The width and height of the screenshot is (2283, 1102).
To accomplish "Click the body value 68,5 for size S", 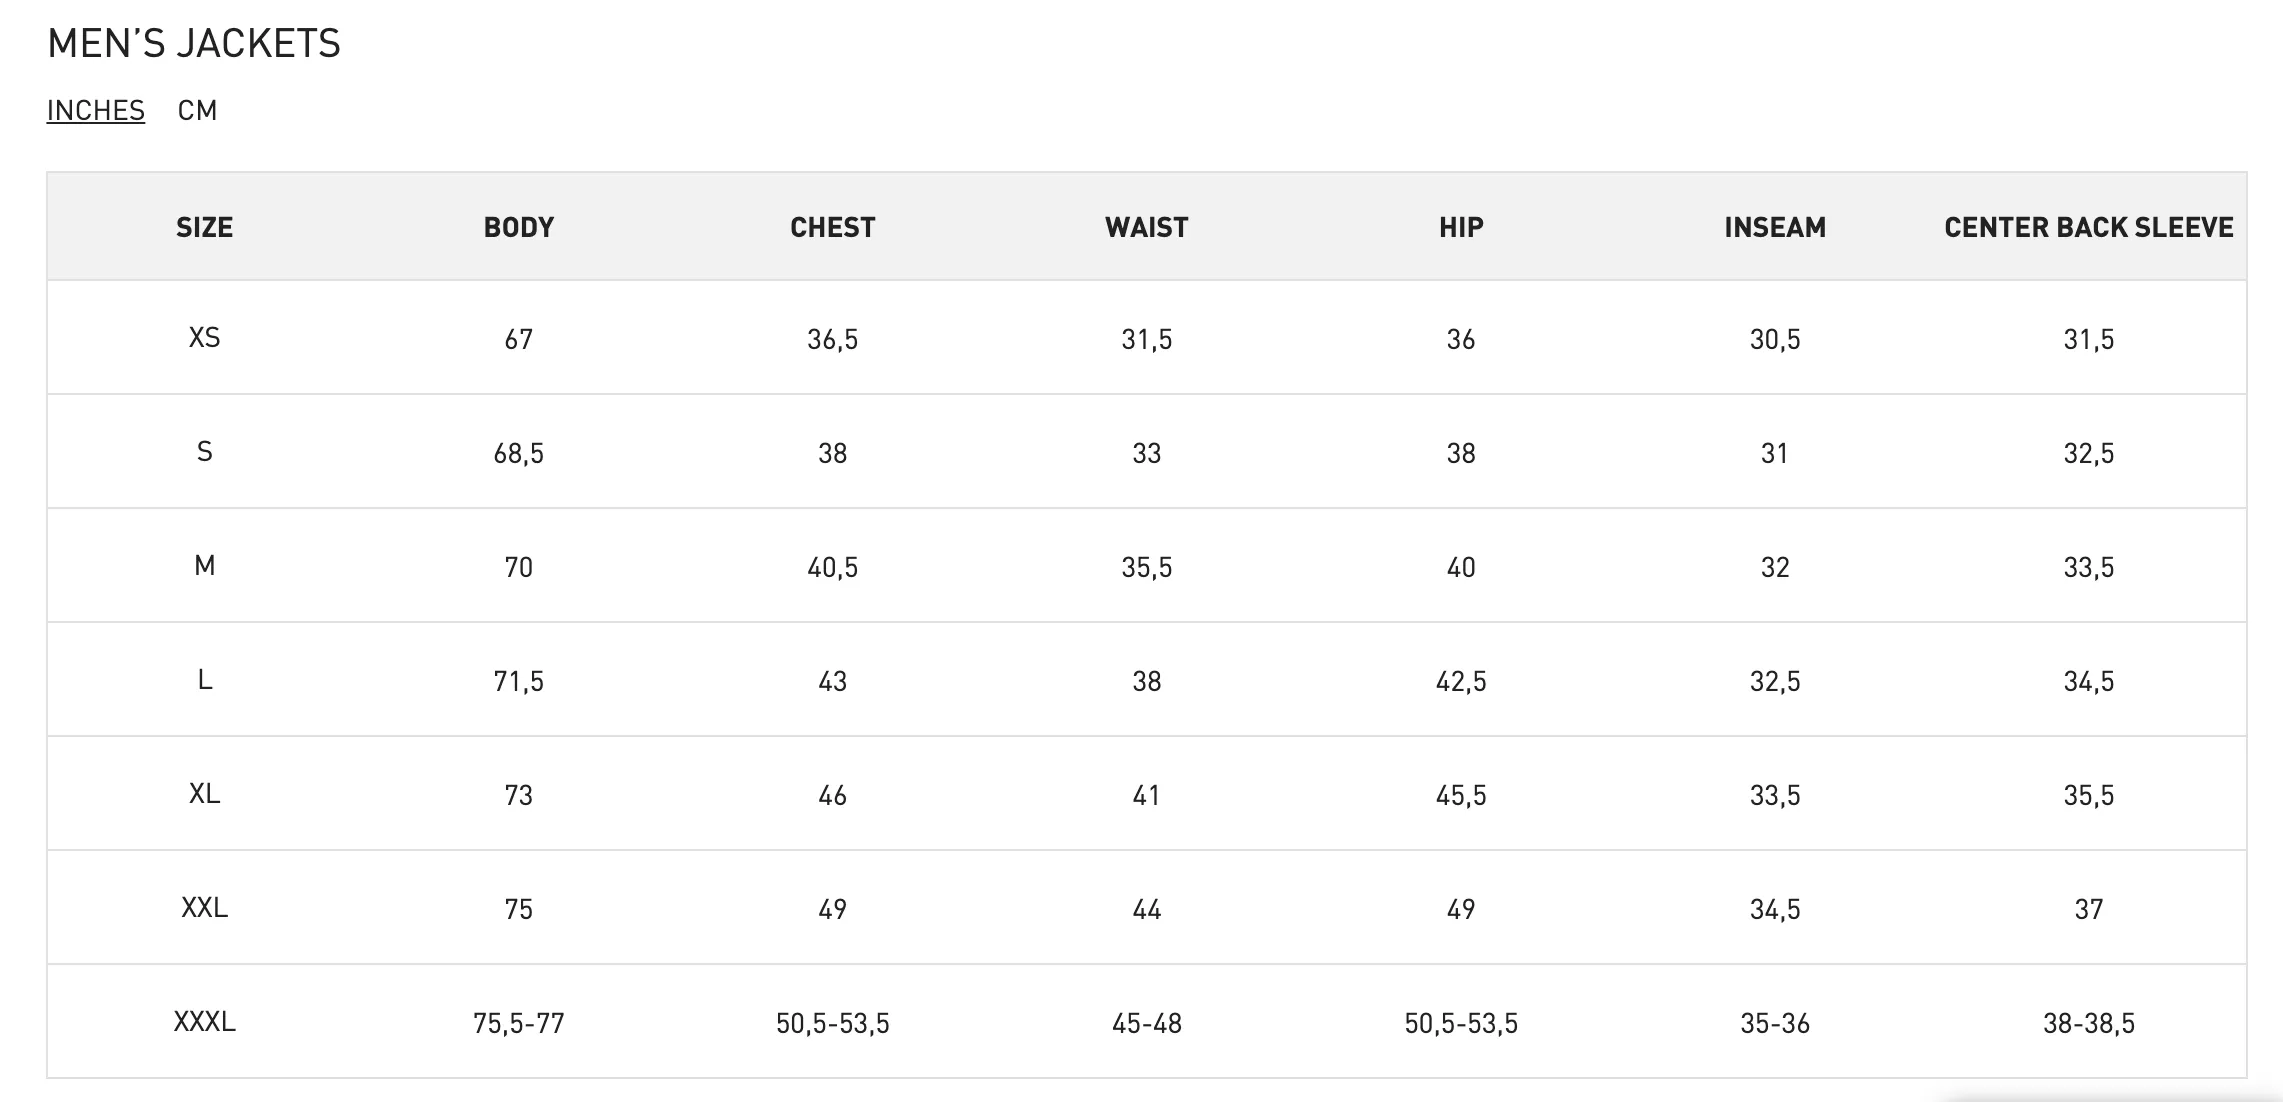I will tap(519, 453).
